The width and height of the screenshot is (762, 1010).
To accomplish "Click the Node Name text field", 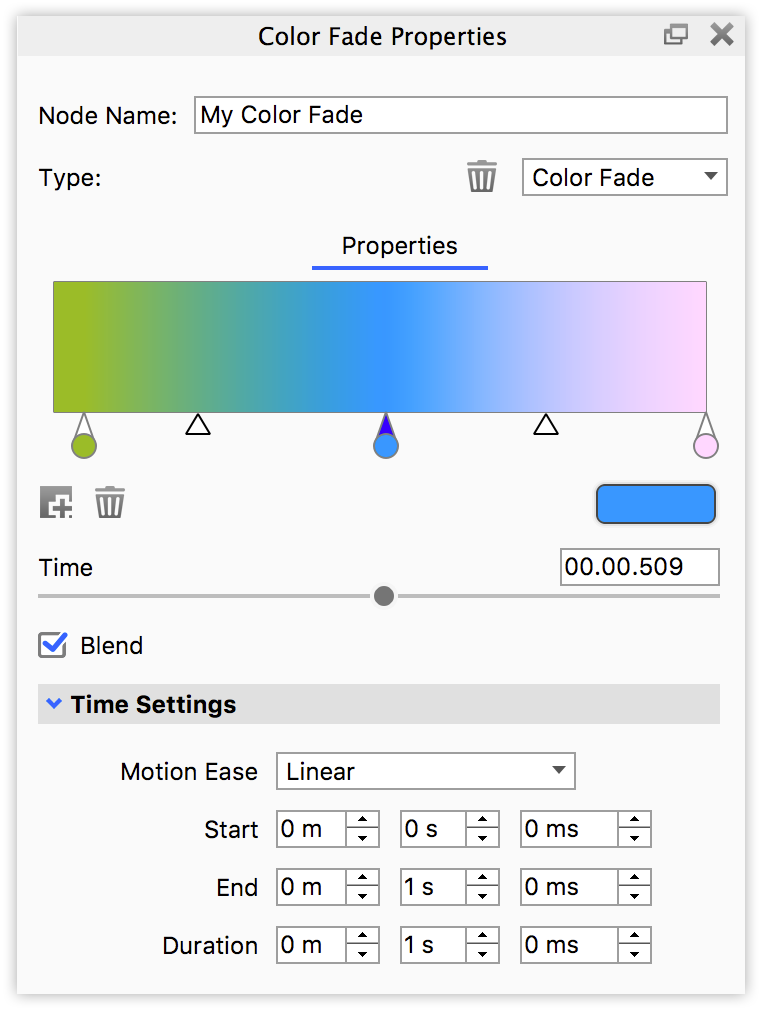I will pos(460,115).
